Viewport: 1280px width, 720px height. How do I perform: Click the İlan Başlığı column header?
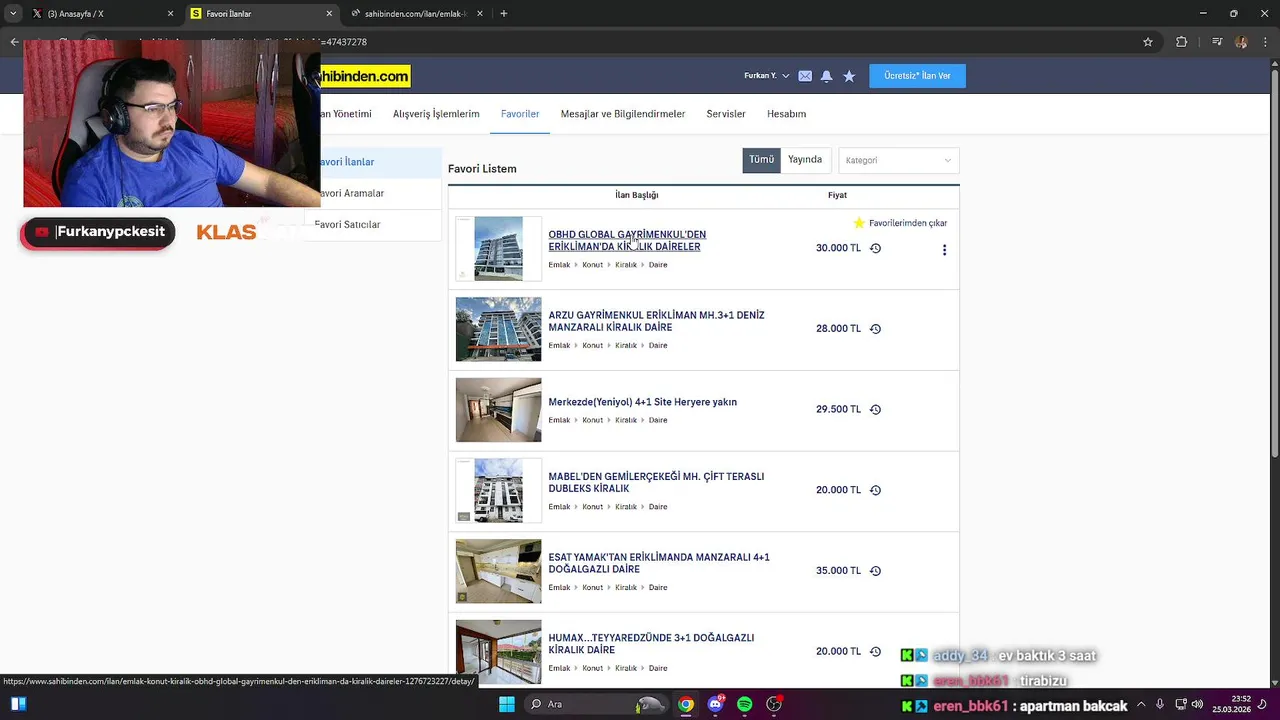tap(637, 195)
